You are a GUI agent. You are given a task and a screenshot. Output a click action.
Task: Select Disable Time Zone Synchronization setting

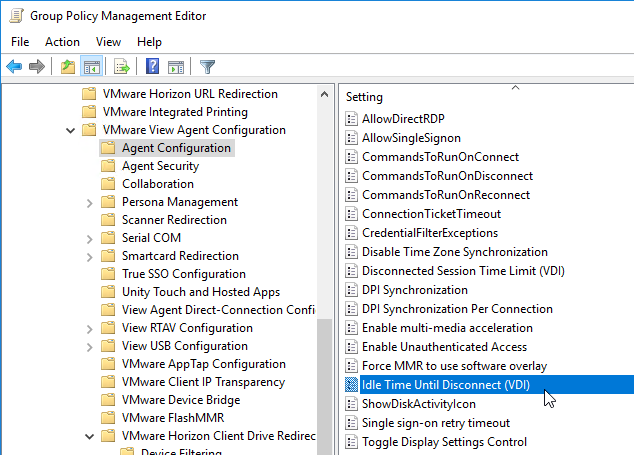(x=454, y=252)
